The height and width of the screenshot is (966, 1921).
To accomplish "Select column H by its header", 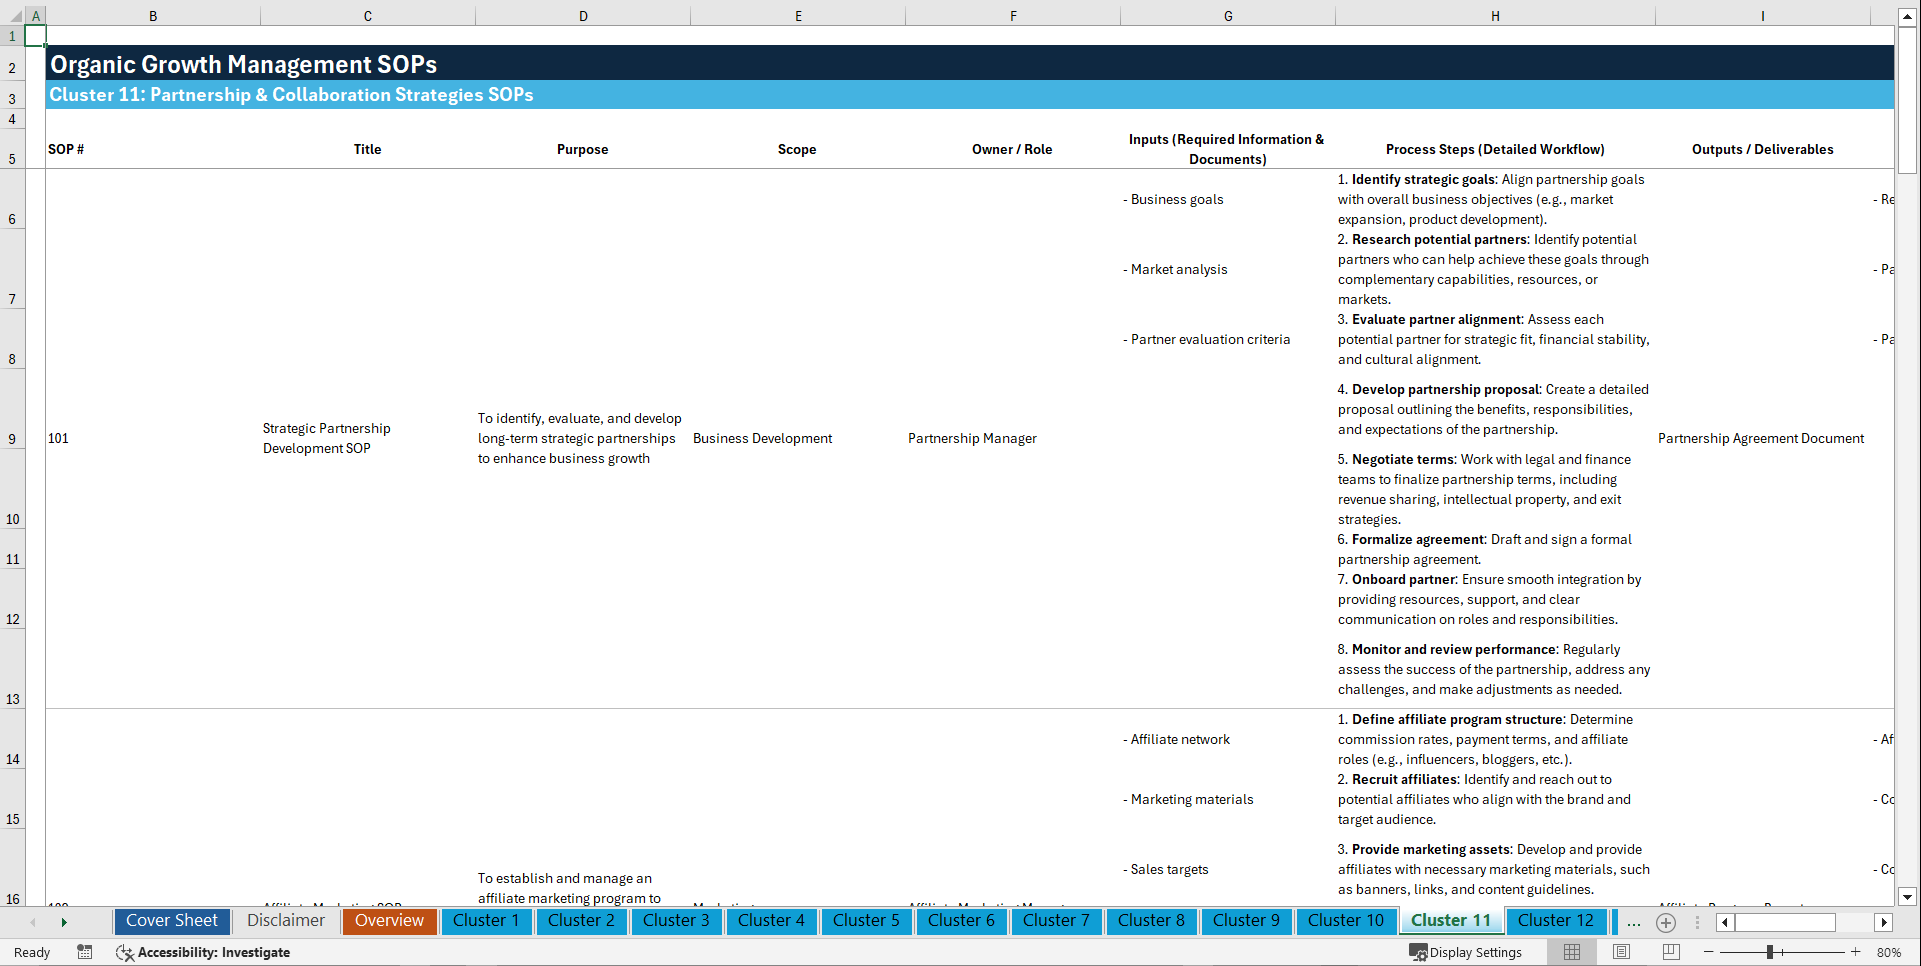I will 1494,15.
